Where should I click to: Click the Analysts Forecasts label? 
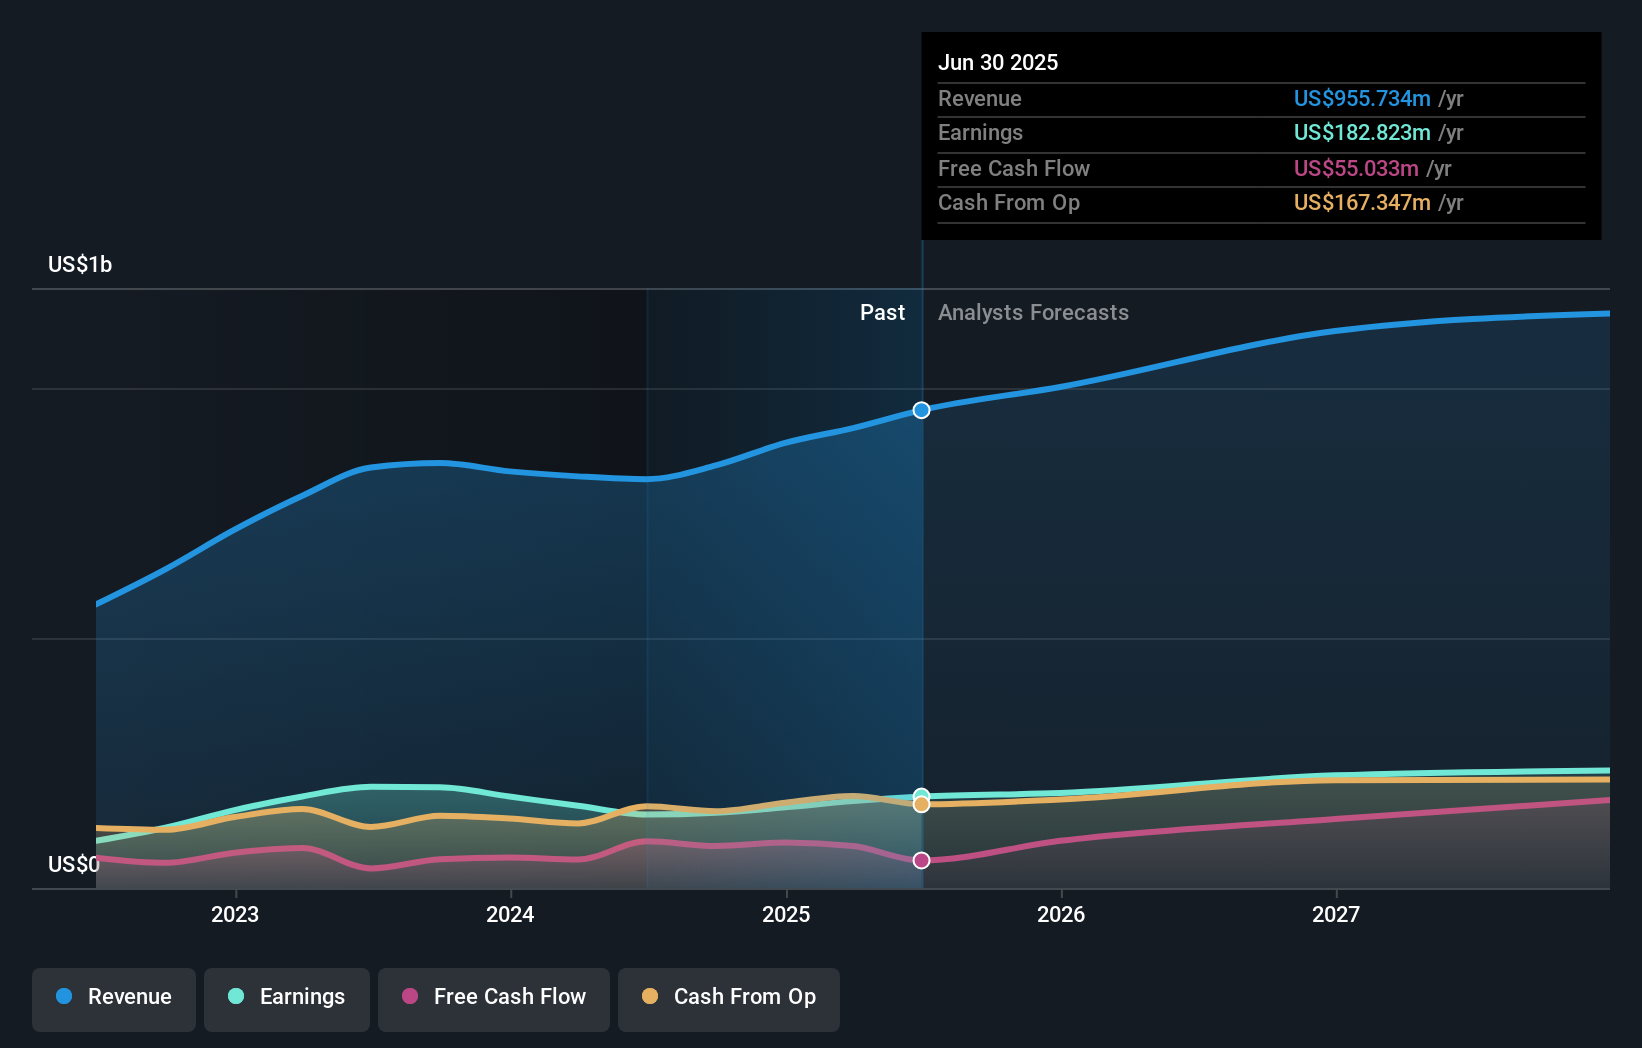click(x=1034, y=312)
